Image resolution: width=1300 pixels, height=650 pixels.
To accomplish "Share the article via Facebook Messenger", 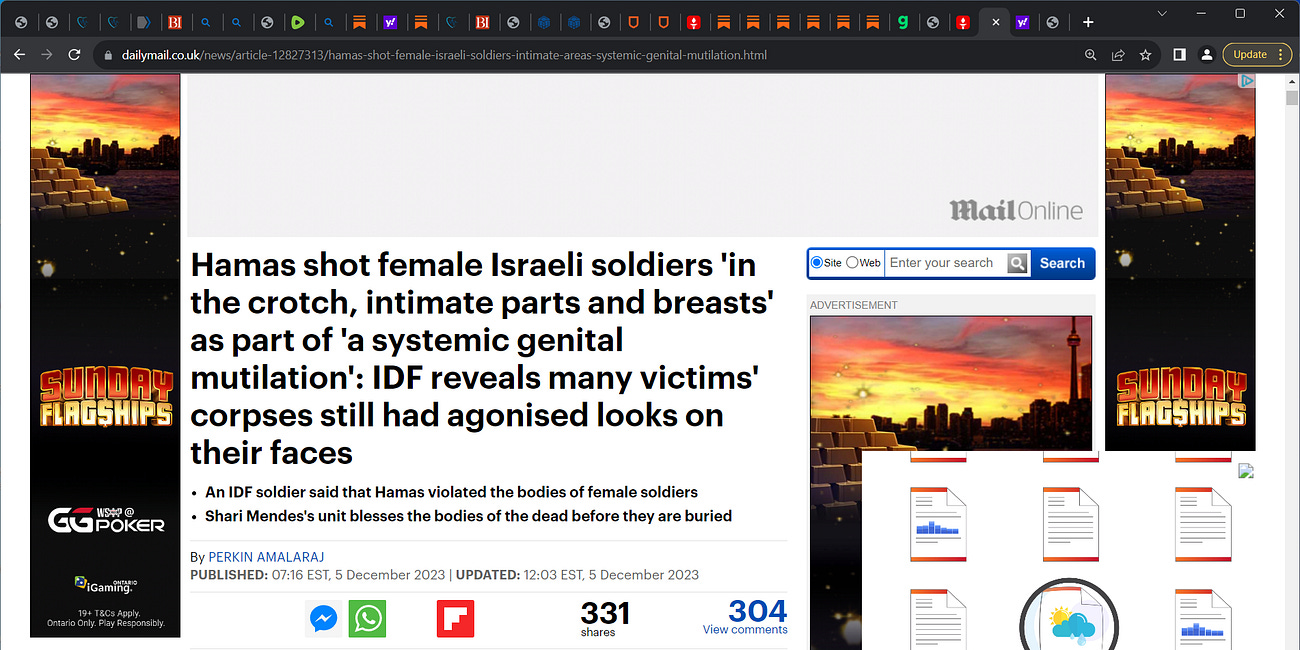I will (x=323, y=618).
